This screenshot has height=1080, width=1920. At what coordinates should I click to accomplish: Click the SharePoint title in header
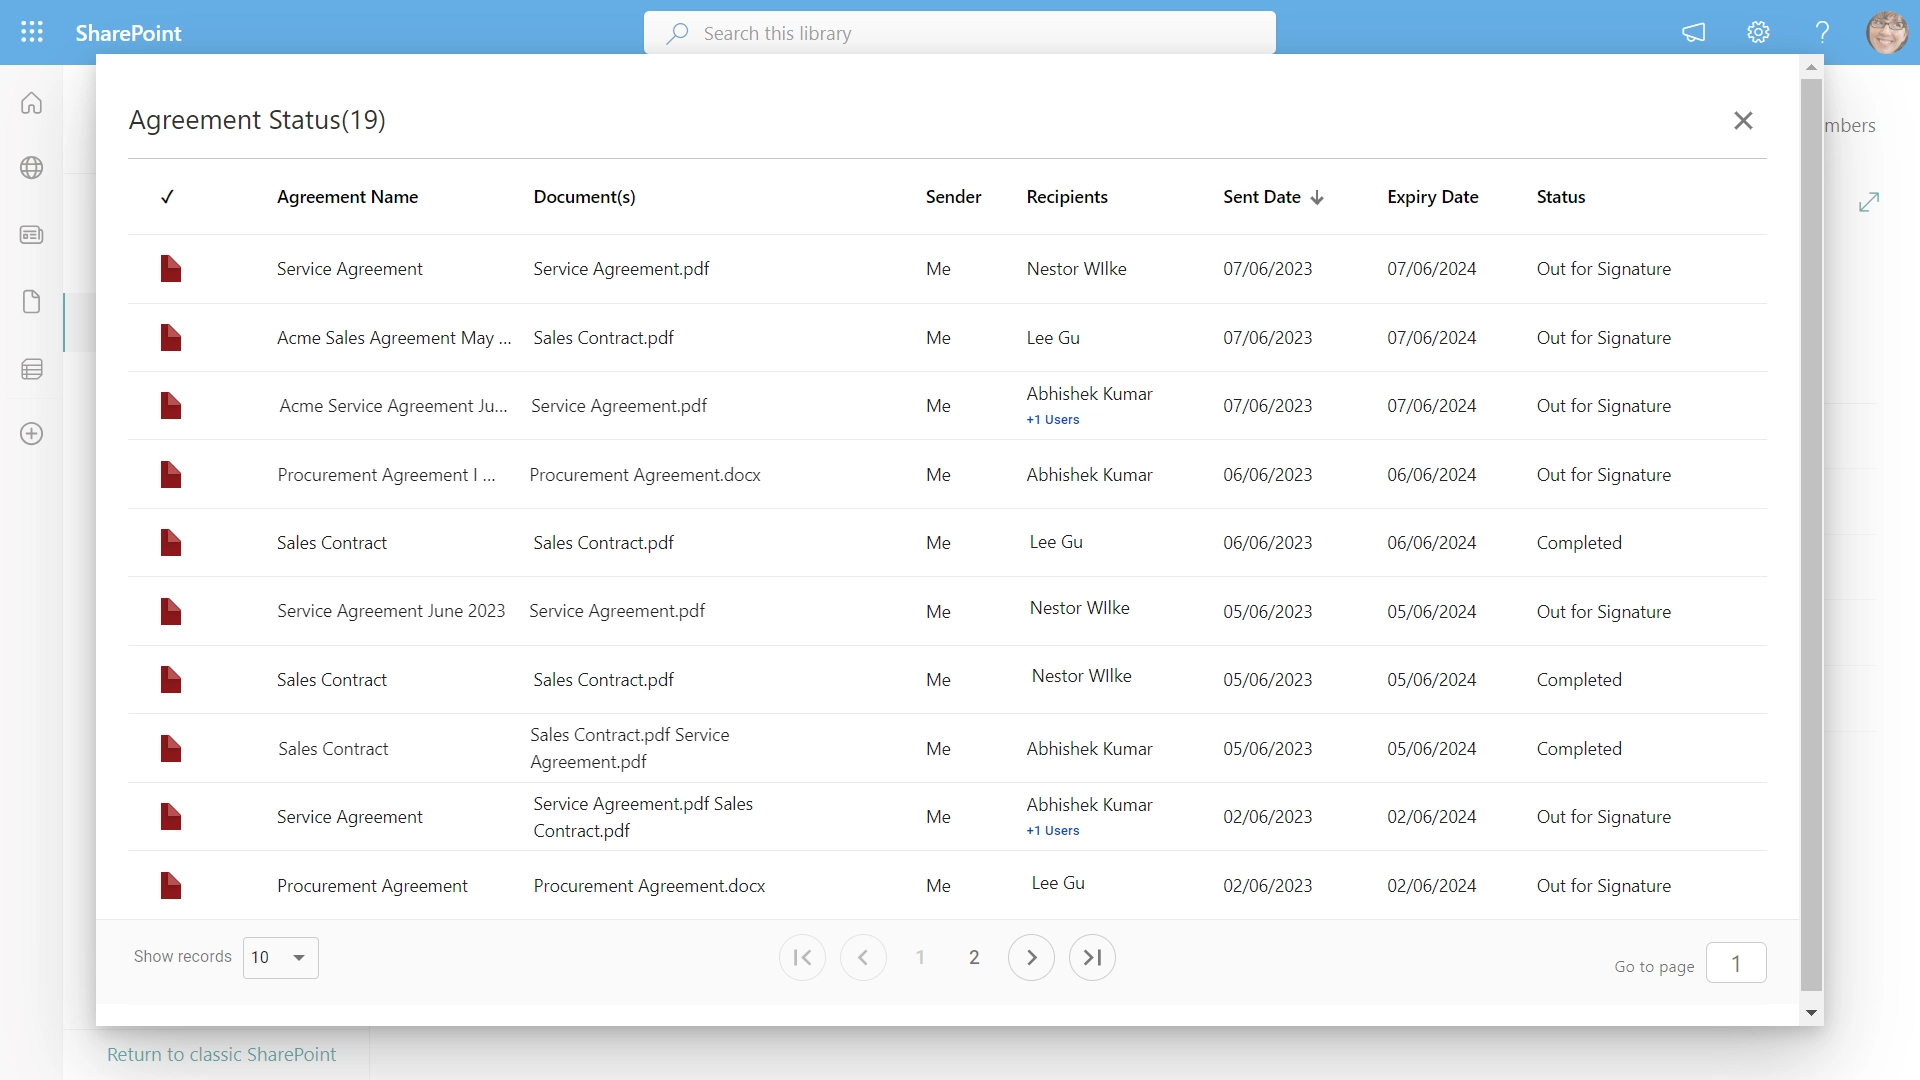coord(128,33)
